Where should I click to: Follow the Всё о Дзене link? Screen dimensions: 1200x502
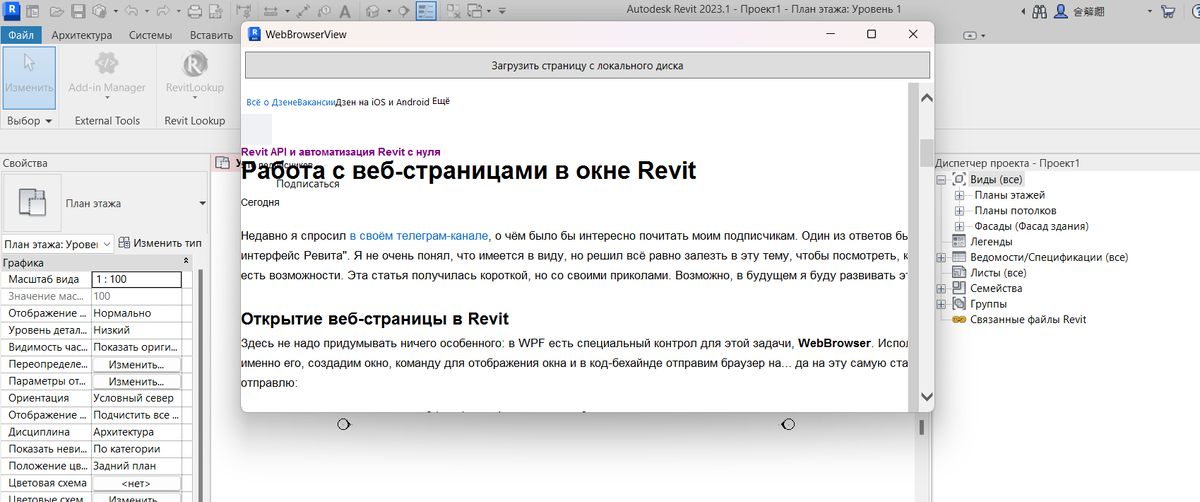click(x=271, y=102)
